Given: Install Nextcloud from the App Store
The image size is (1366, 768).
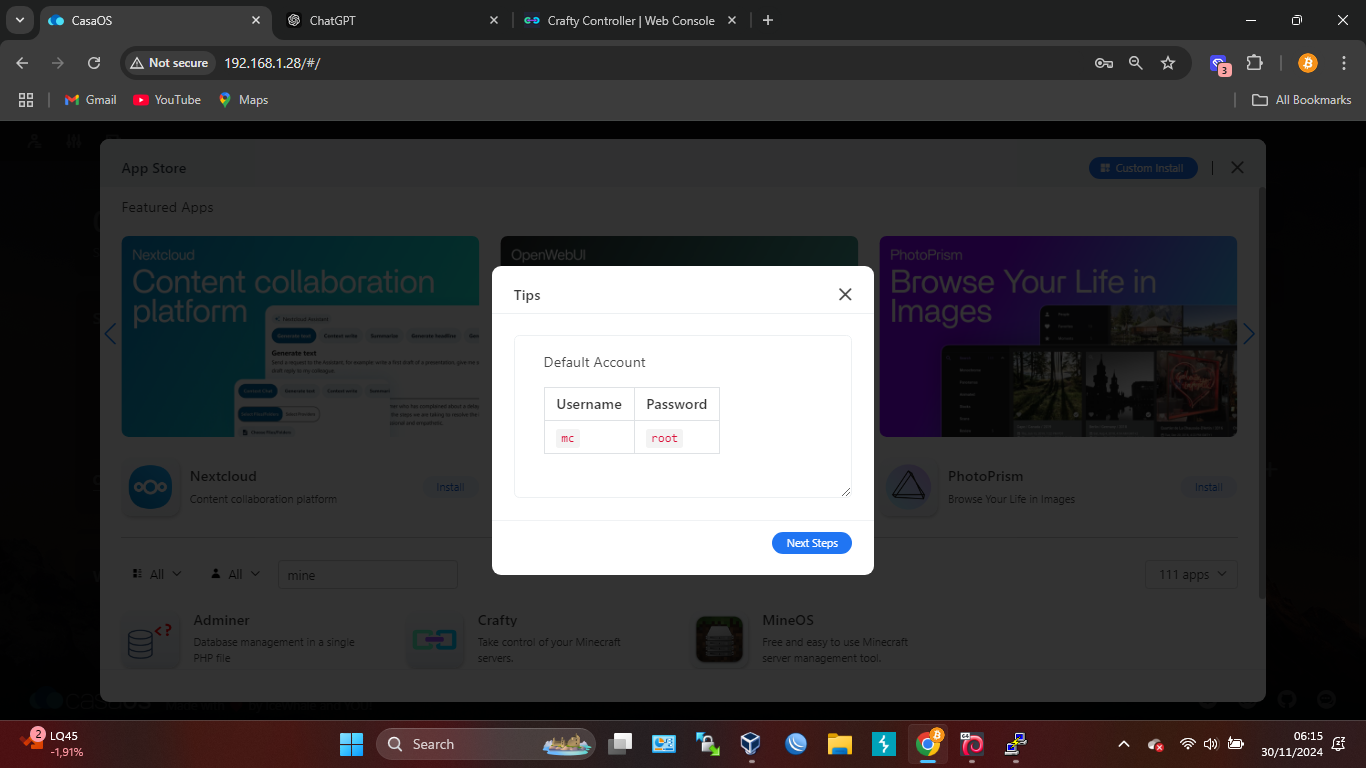Looking at the screenshot, I should click(450, 487).
